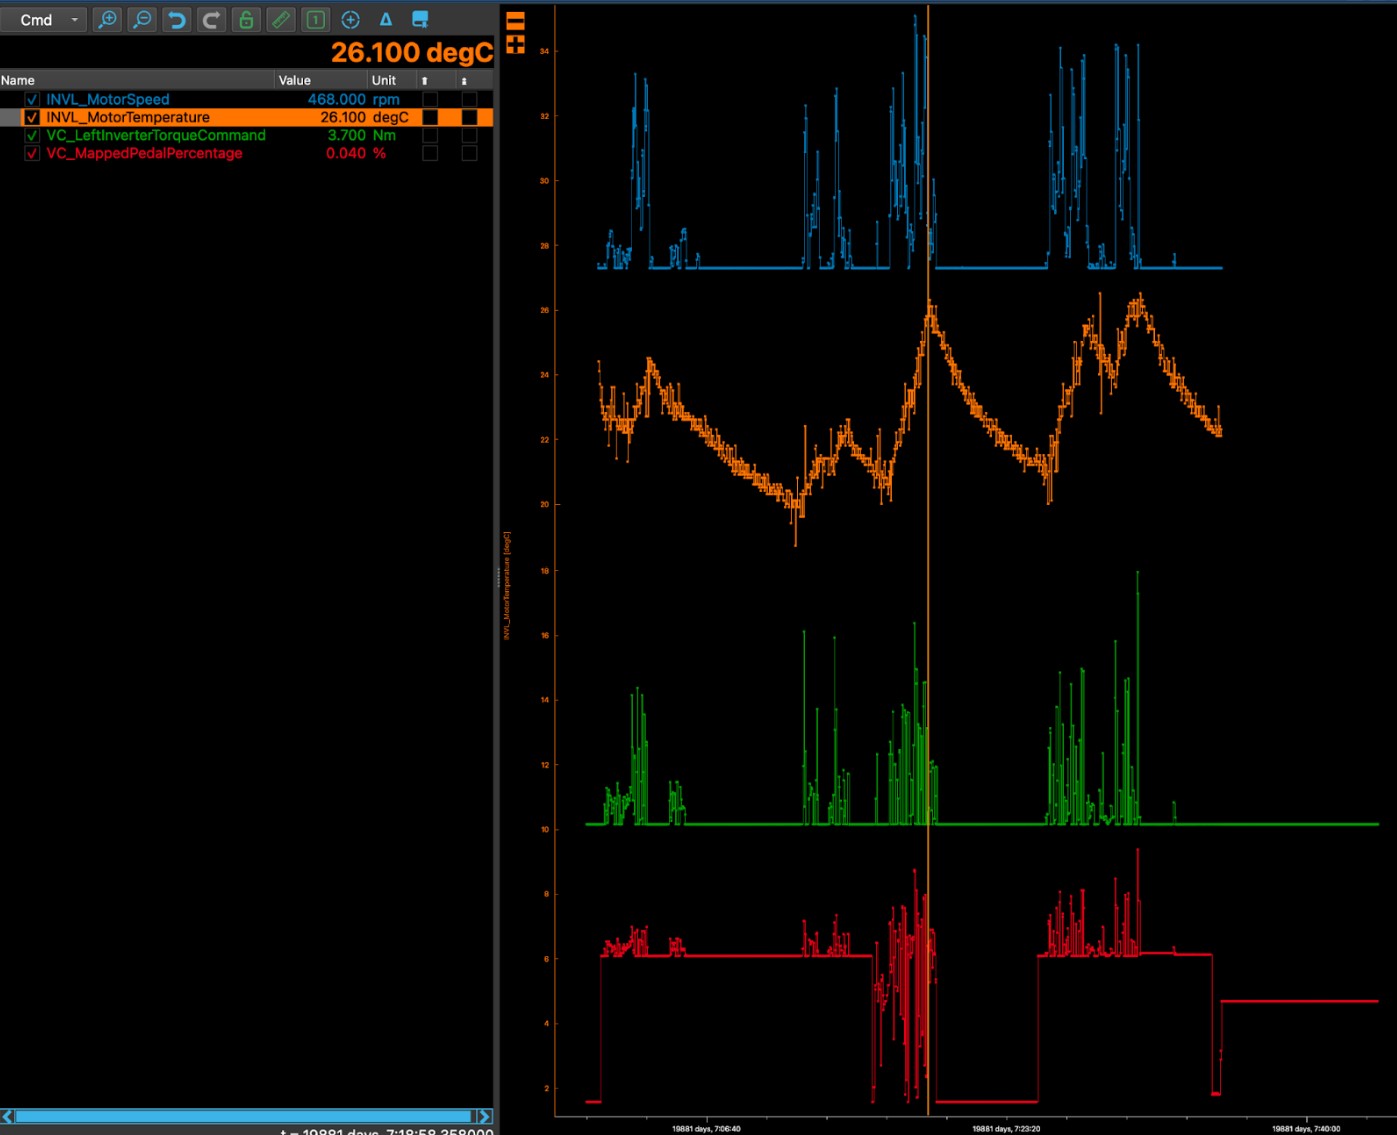
Task: Uncheck VC_LeftInverterTorqueCommand visibility checkbox
Action: click(32, 135)
